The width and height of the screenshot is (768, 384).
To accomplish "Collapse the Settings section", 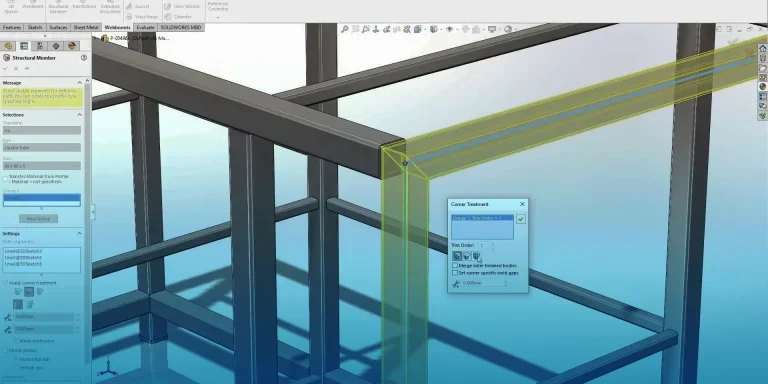I will coord(79,234).
